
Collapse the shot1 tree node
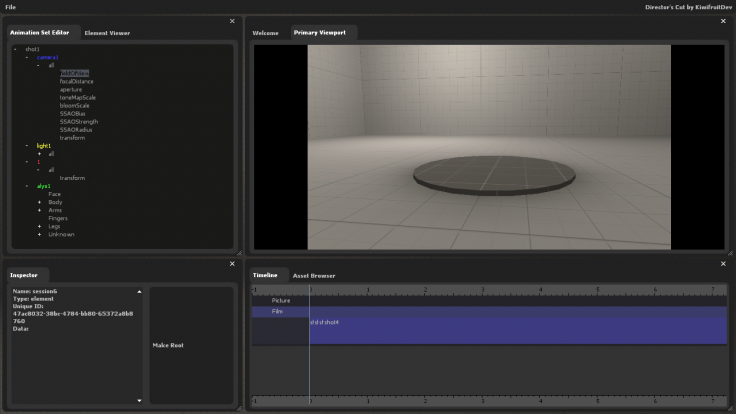15,49
